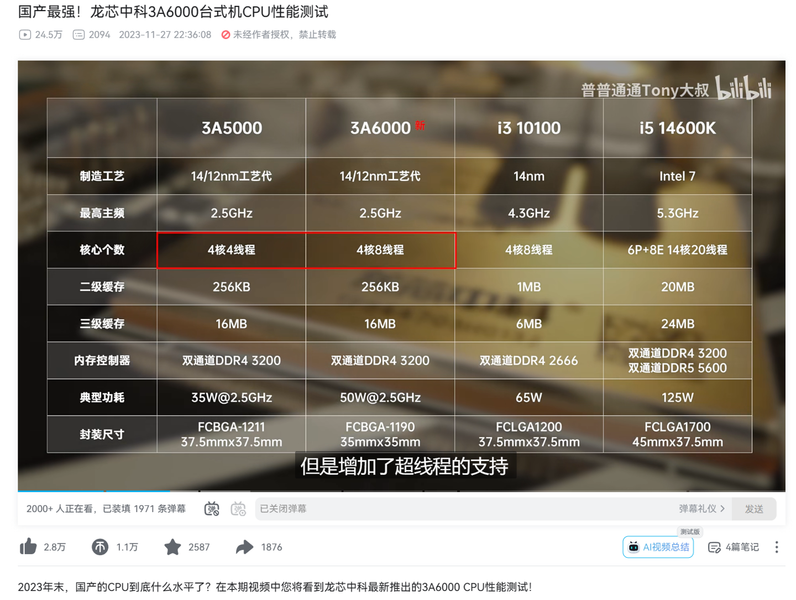
Task: Click the 65W cell
Action: pos(529,397)
